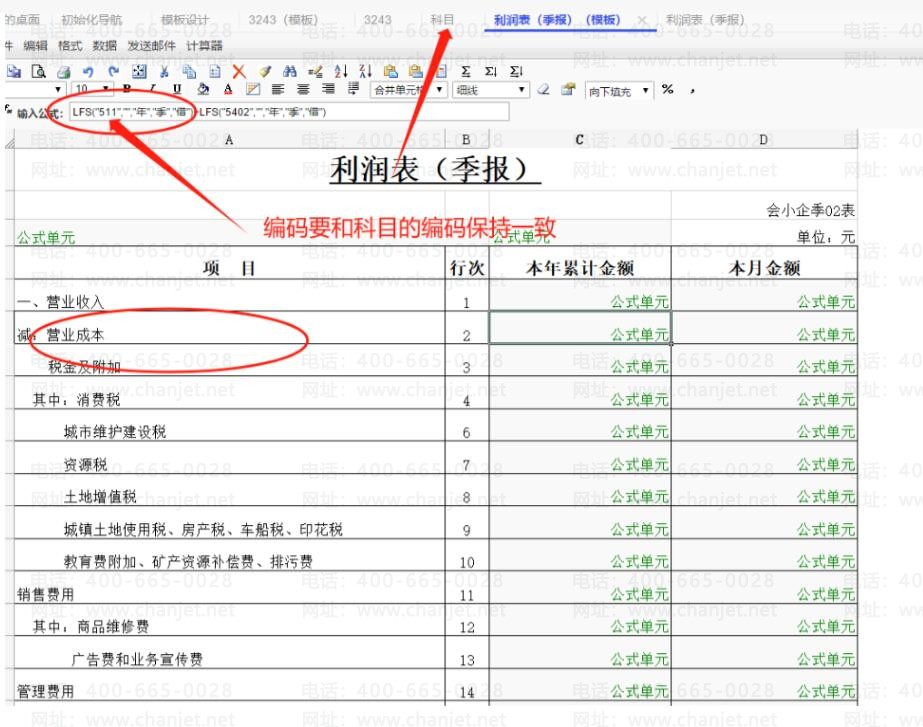923x727 pixels.
Task: Select the 营业成本 本年累计金额 formula cell
Action: point(580,328)
